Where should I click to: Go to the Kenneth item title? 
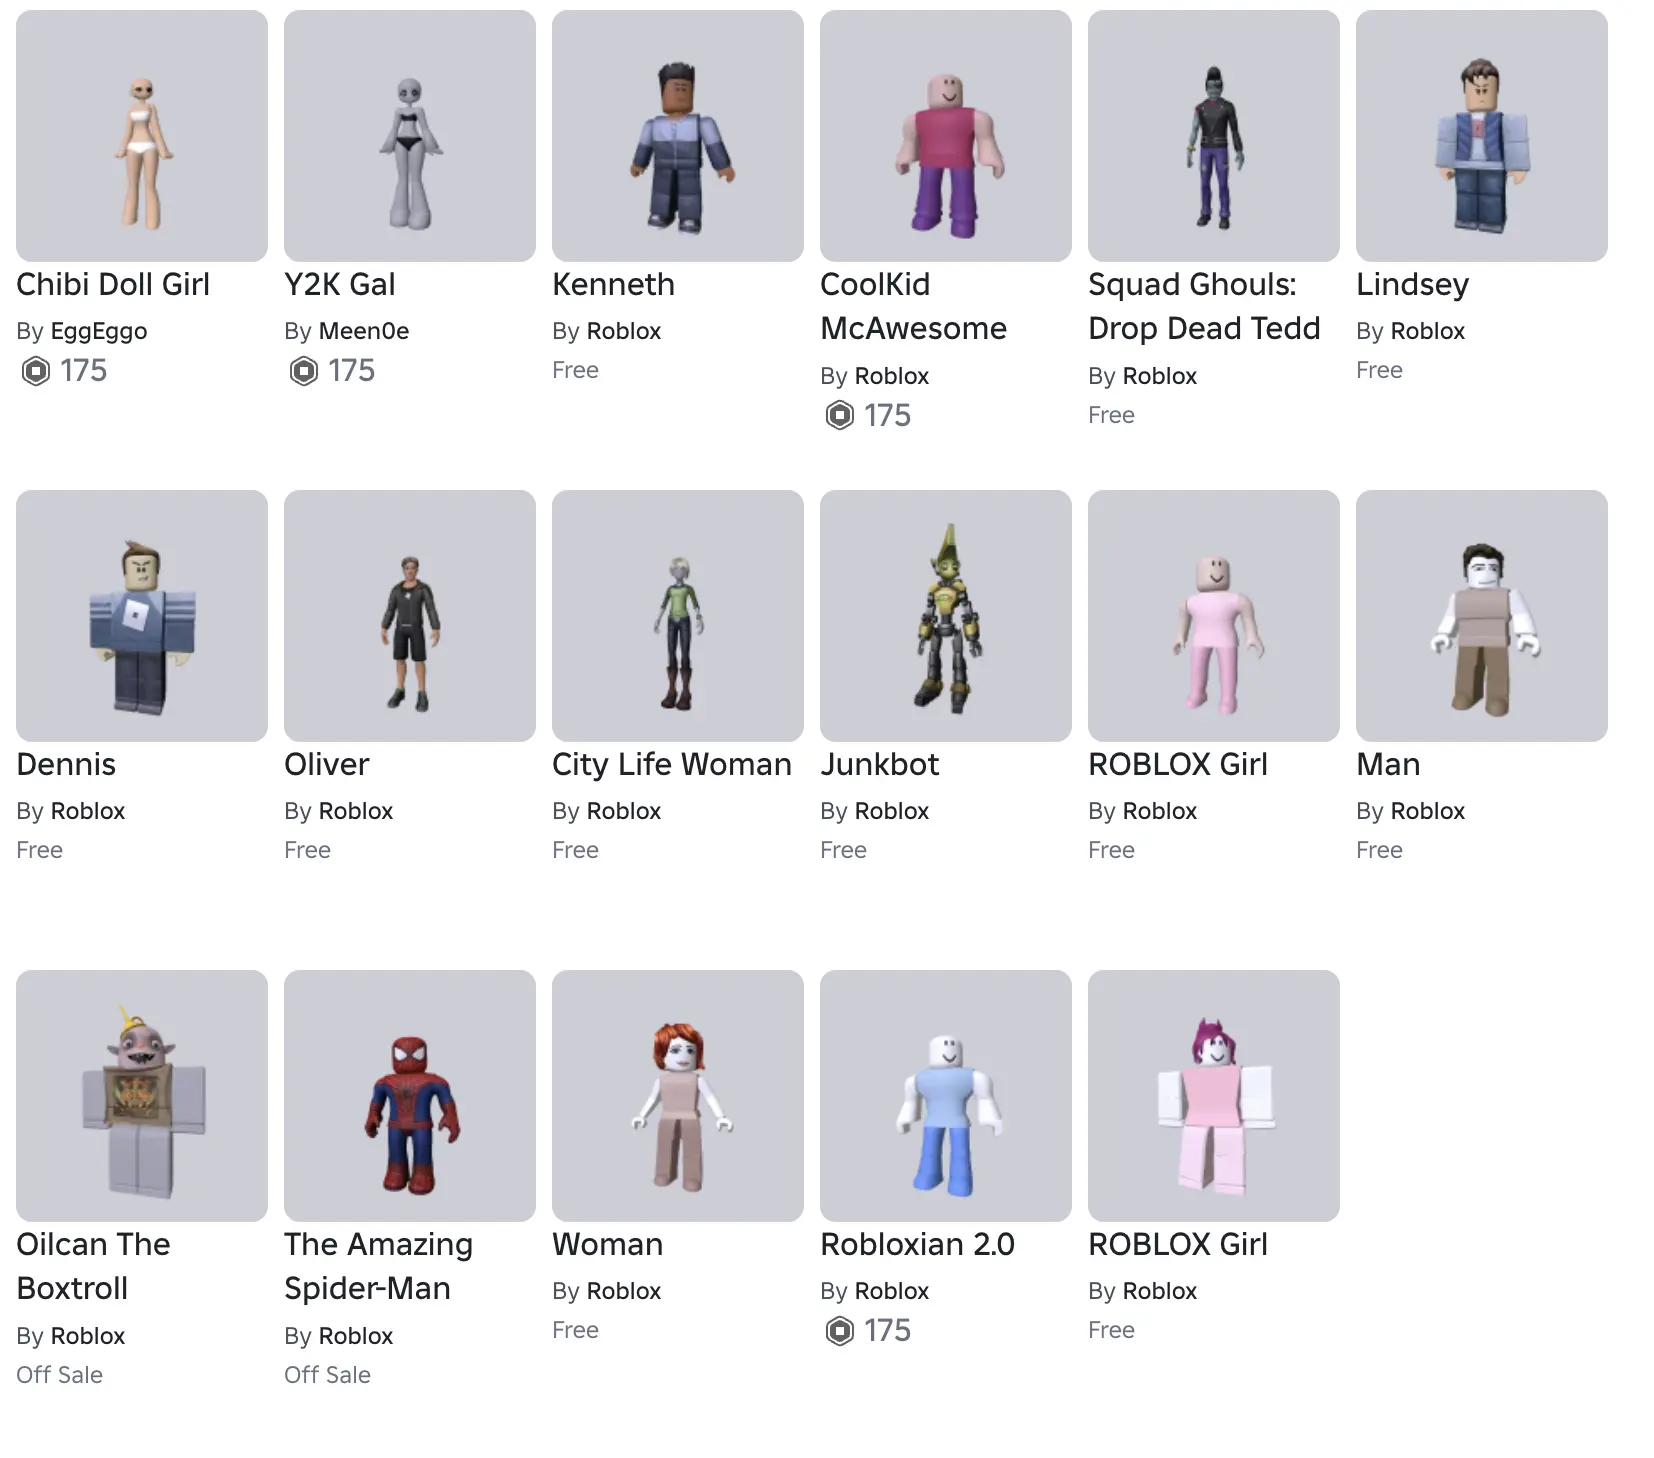pos(613,285)
